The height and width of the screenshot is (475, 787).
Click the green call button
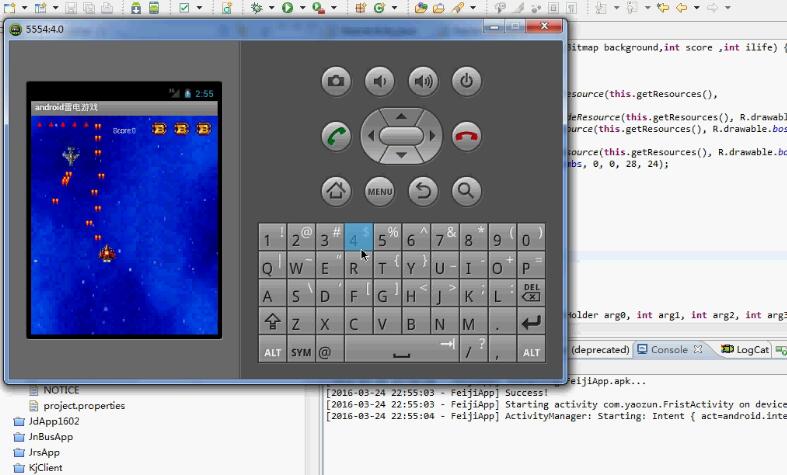(336, 136)
